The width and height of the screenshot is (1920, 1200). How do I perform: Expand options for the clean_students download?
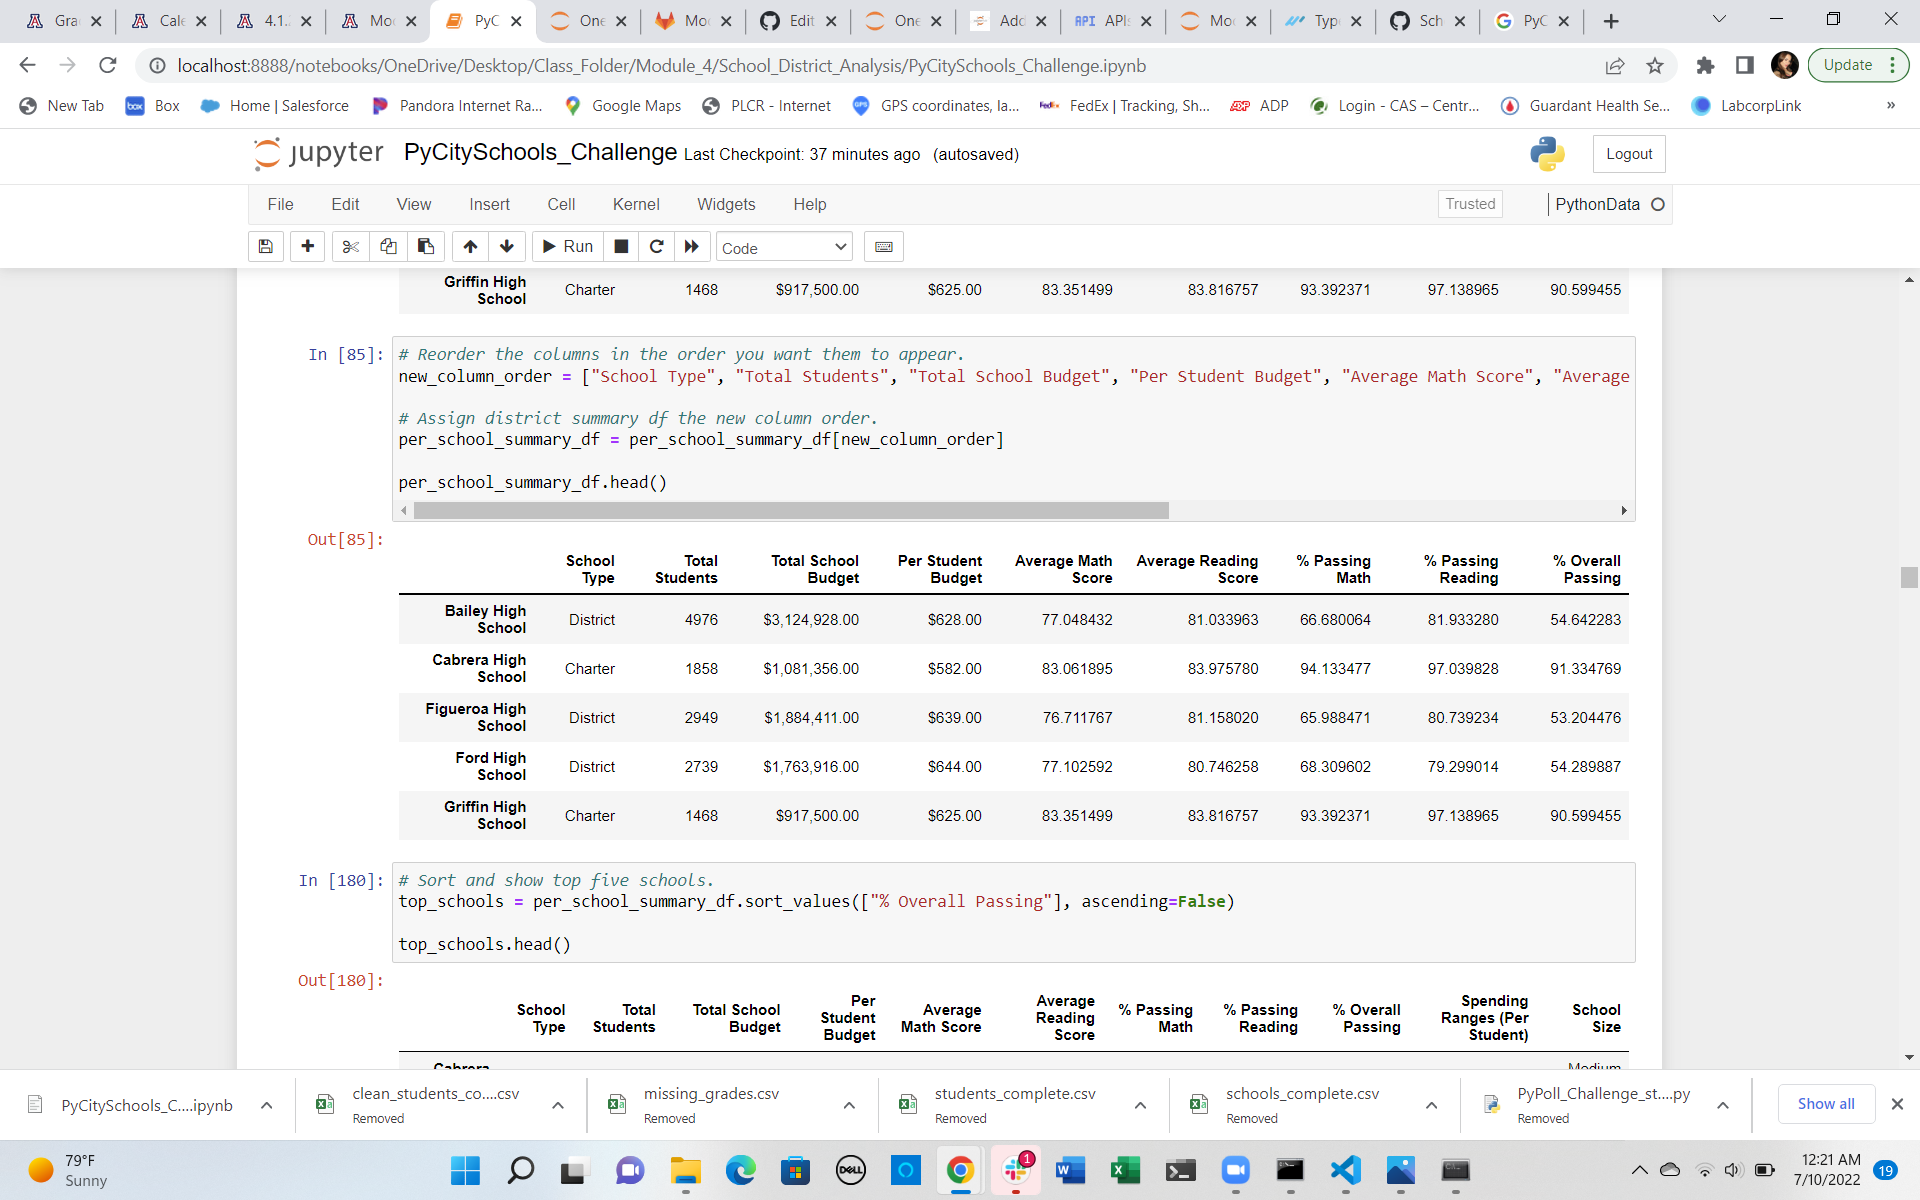click(558, 1105)
